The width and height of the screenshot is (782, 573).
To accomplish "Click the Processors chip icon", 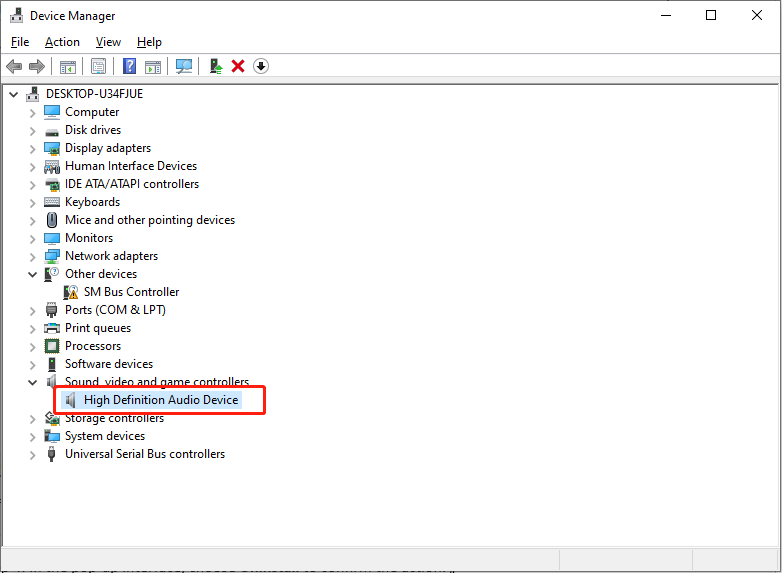I will [52, 346].
